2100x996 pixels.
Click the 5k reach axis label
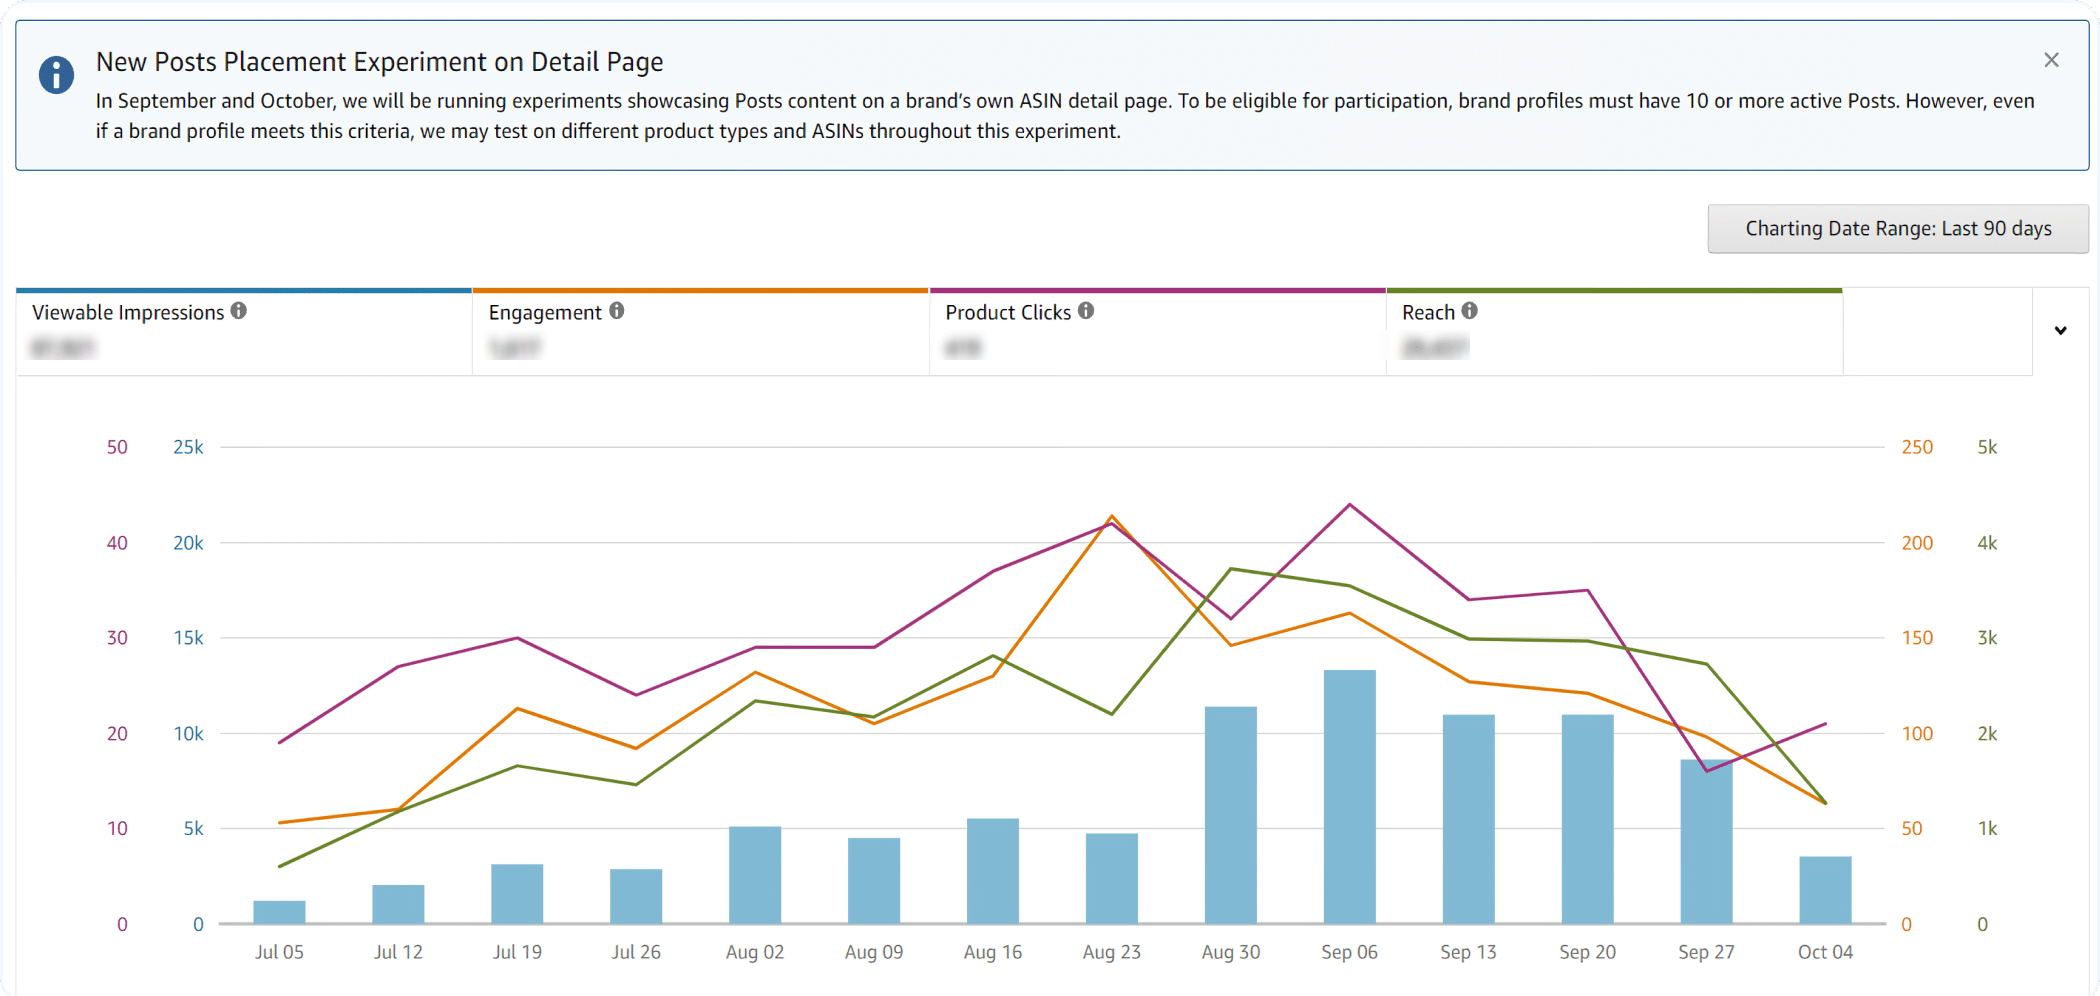pyautogui.click(x=1987, y=447)
